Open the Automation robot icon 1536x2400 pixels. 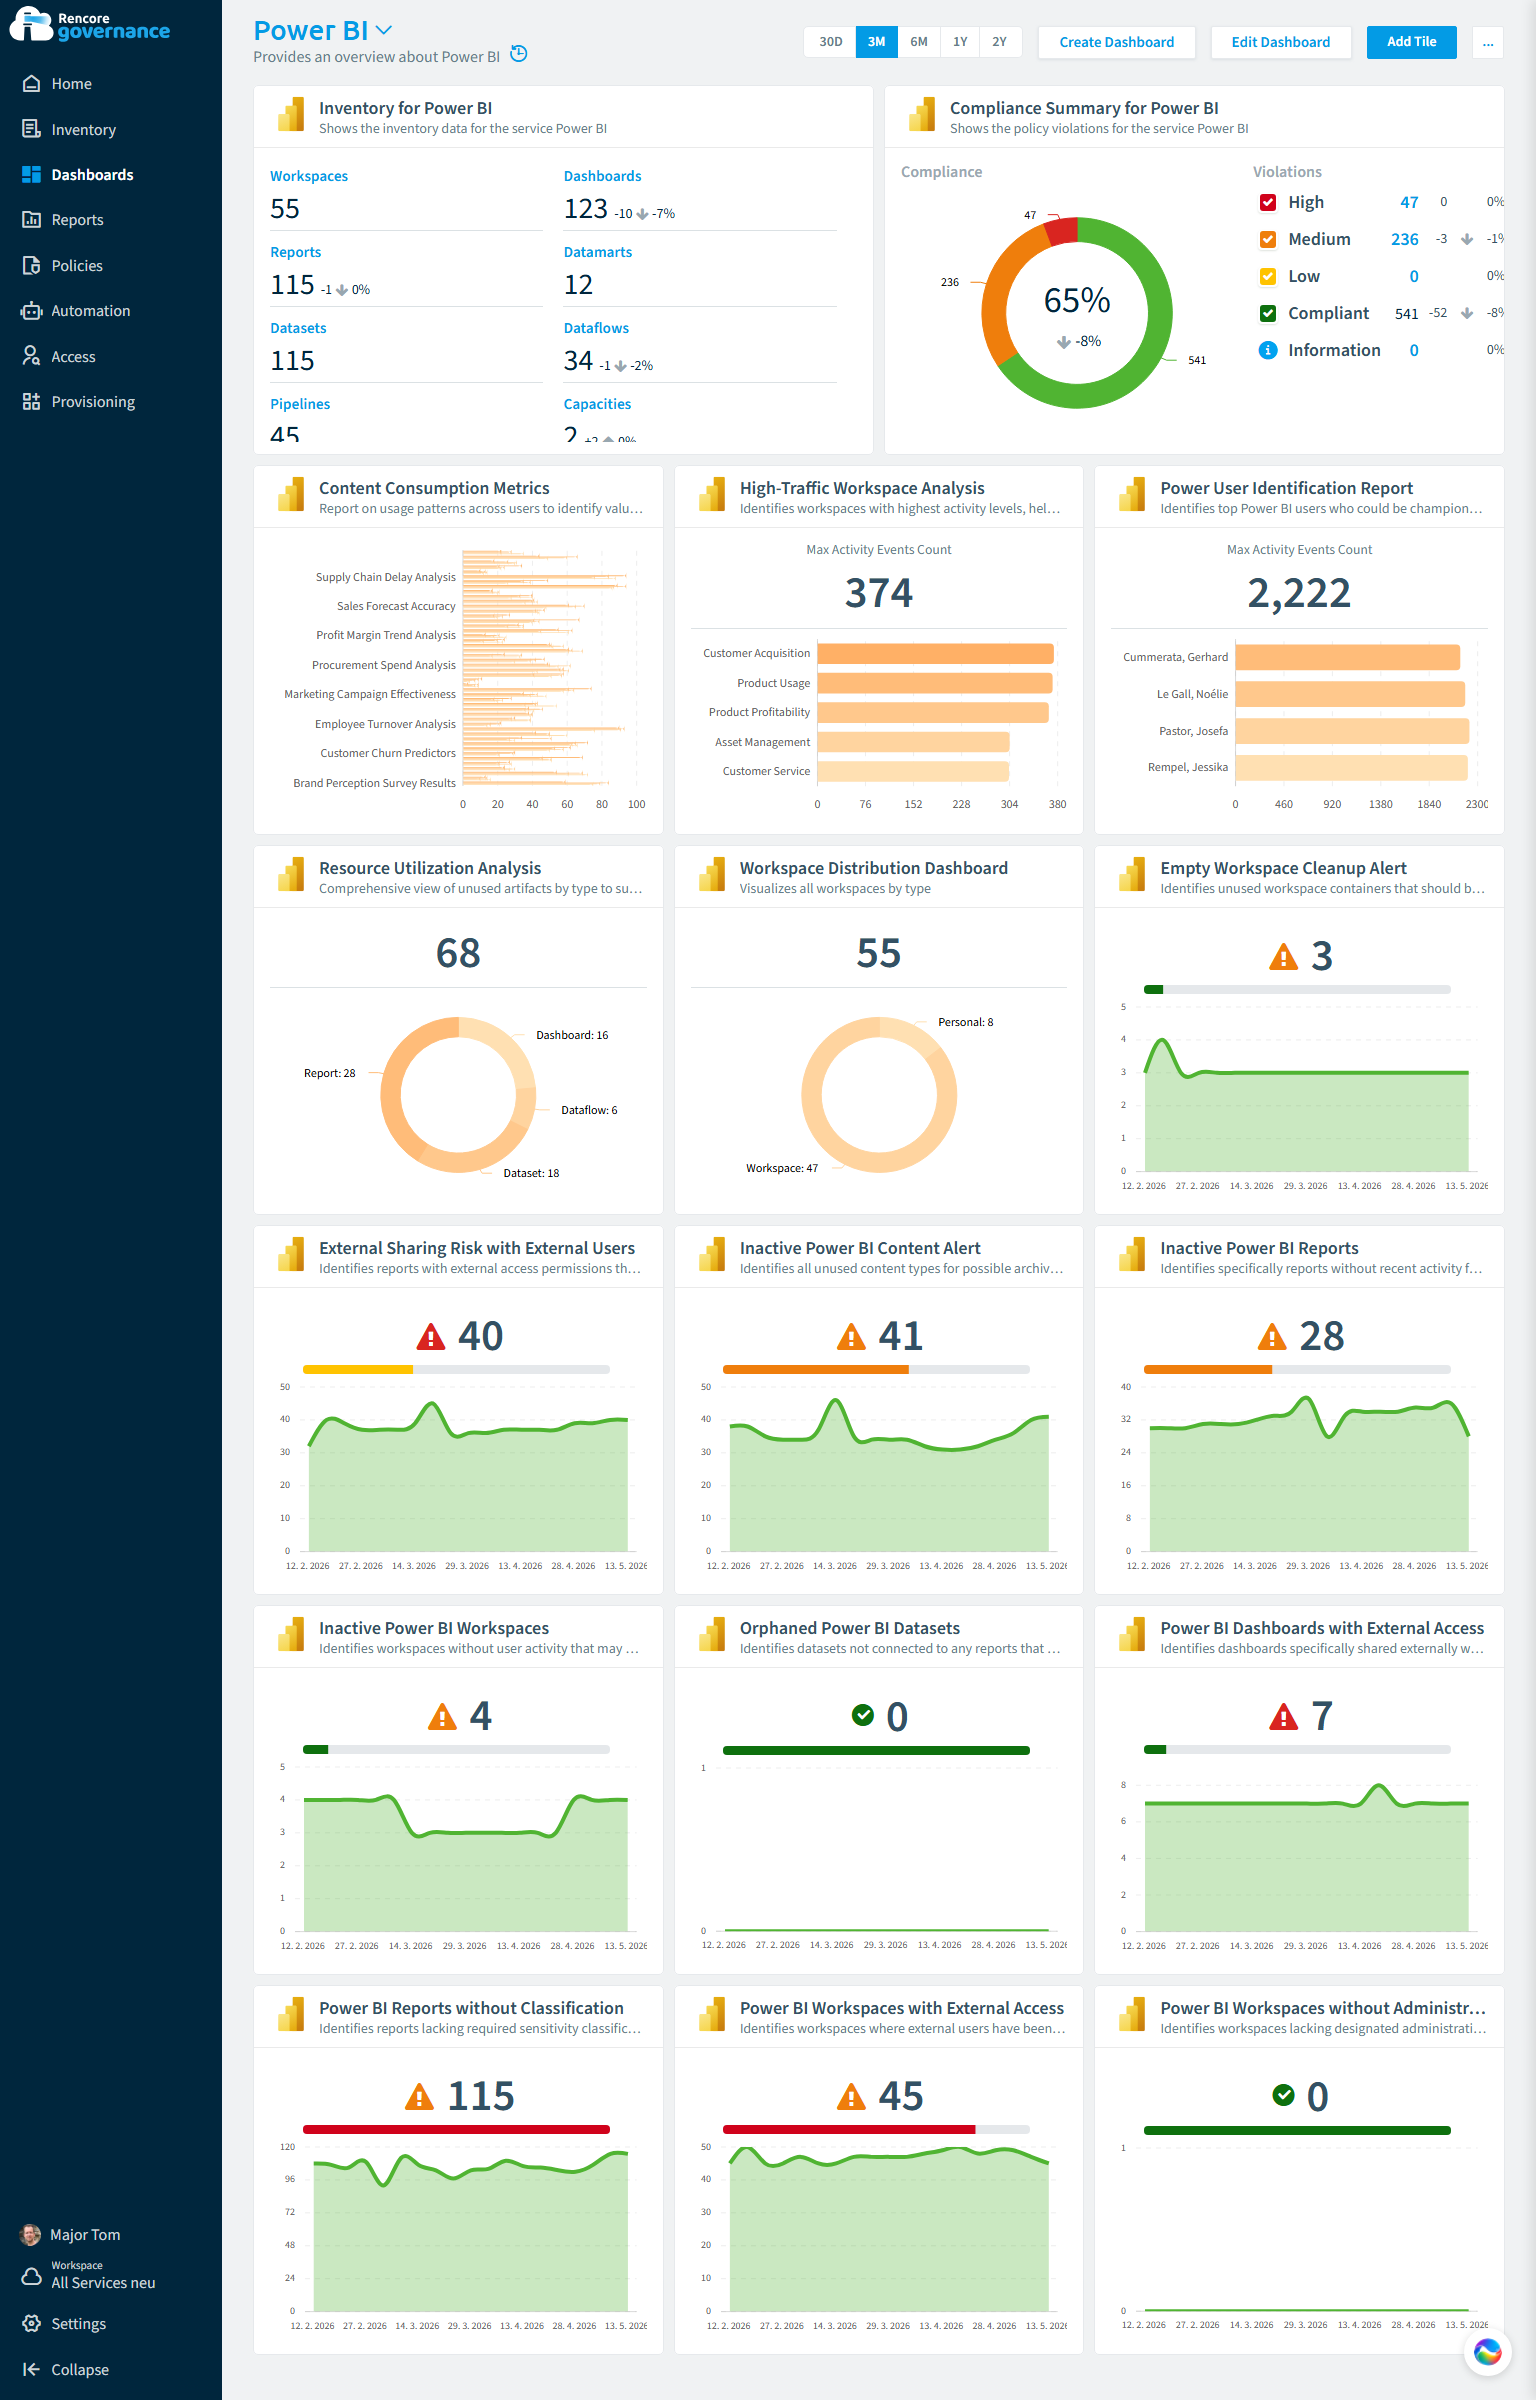(x=31, y=310)
